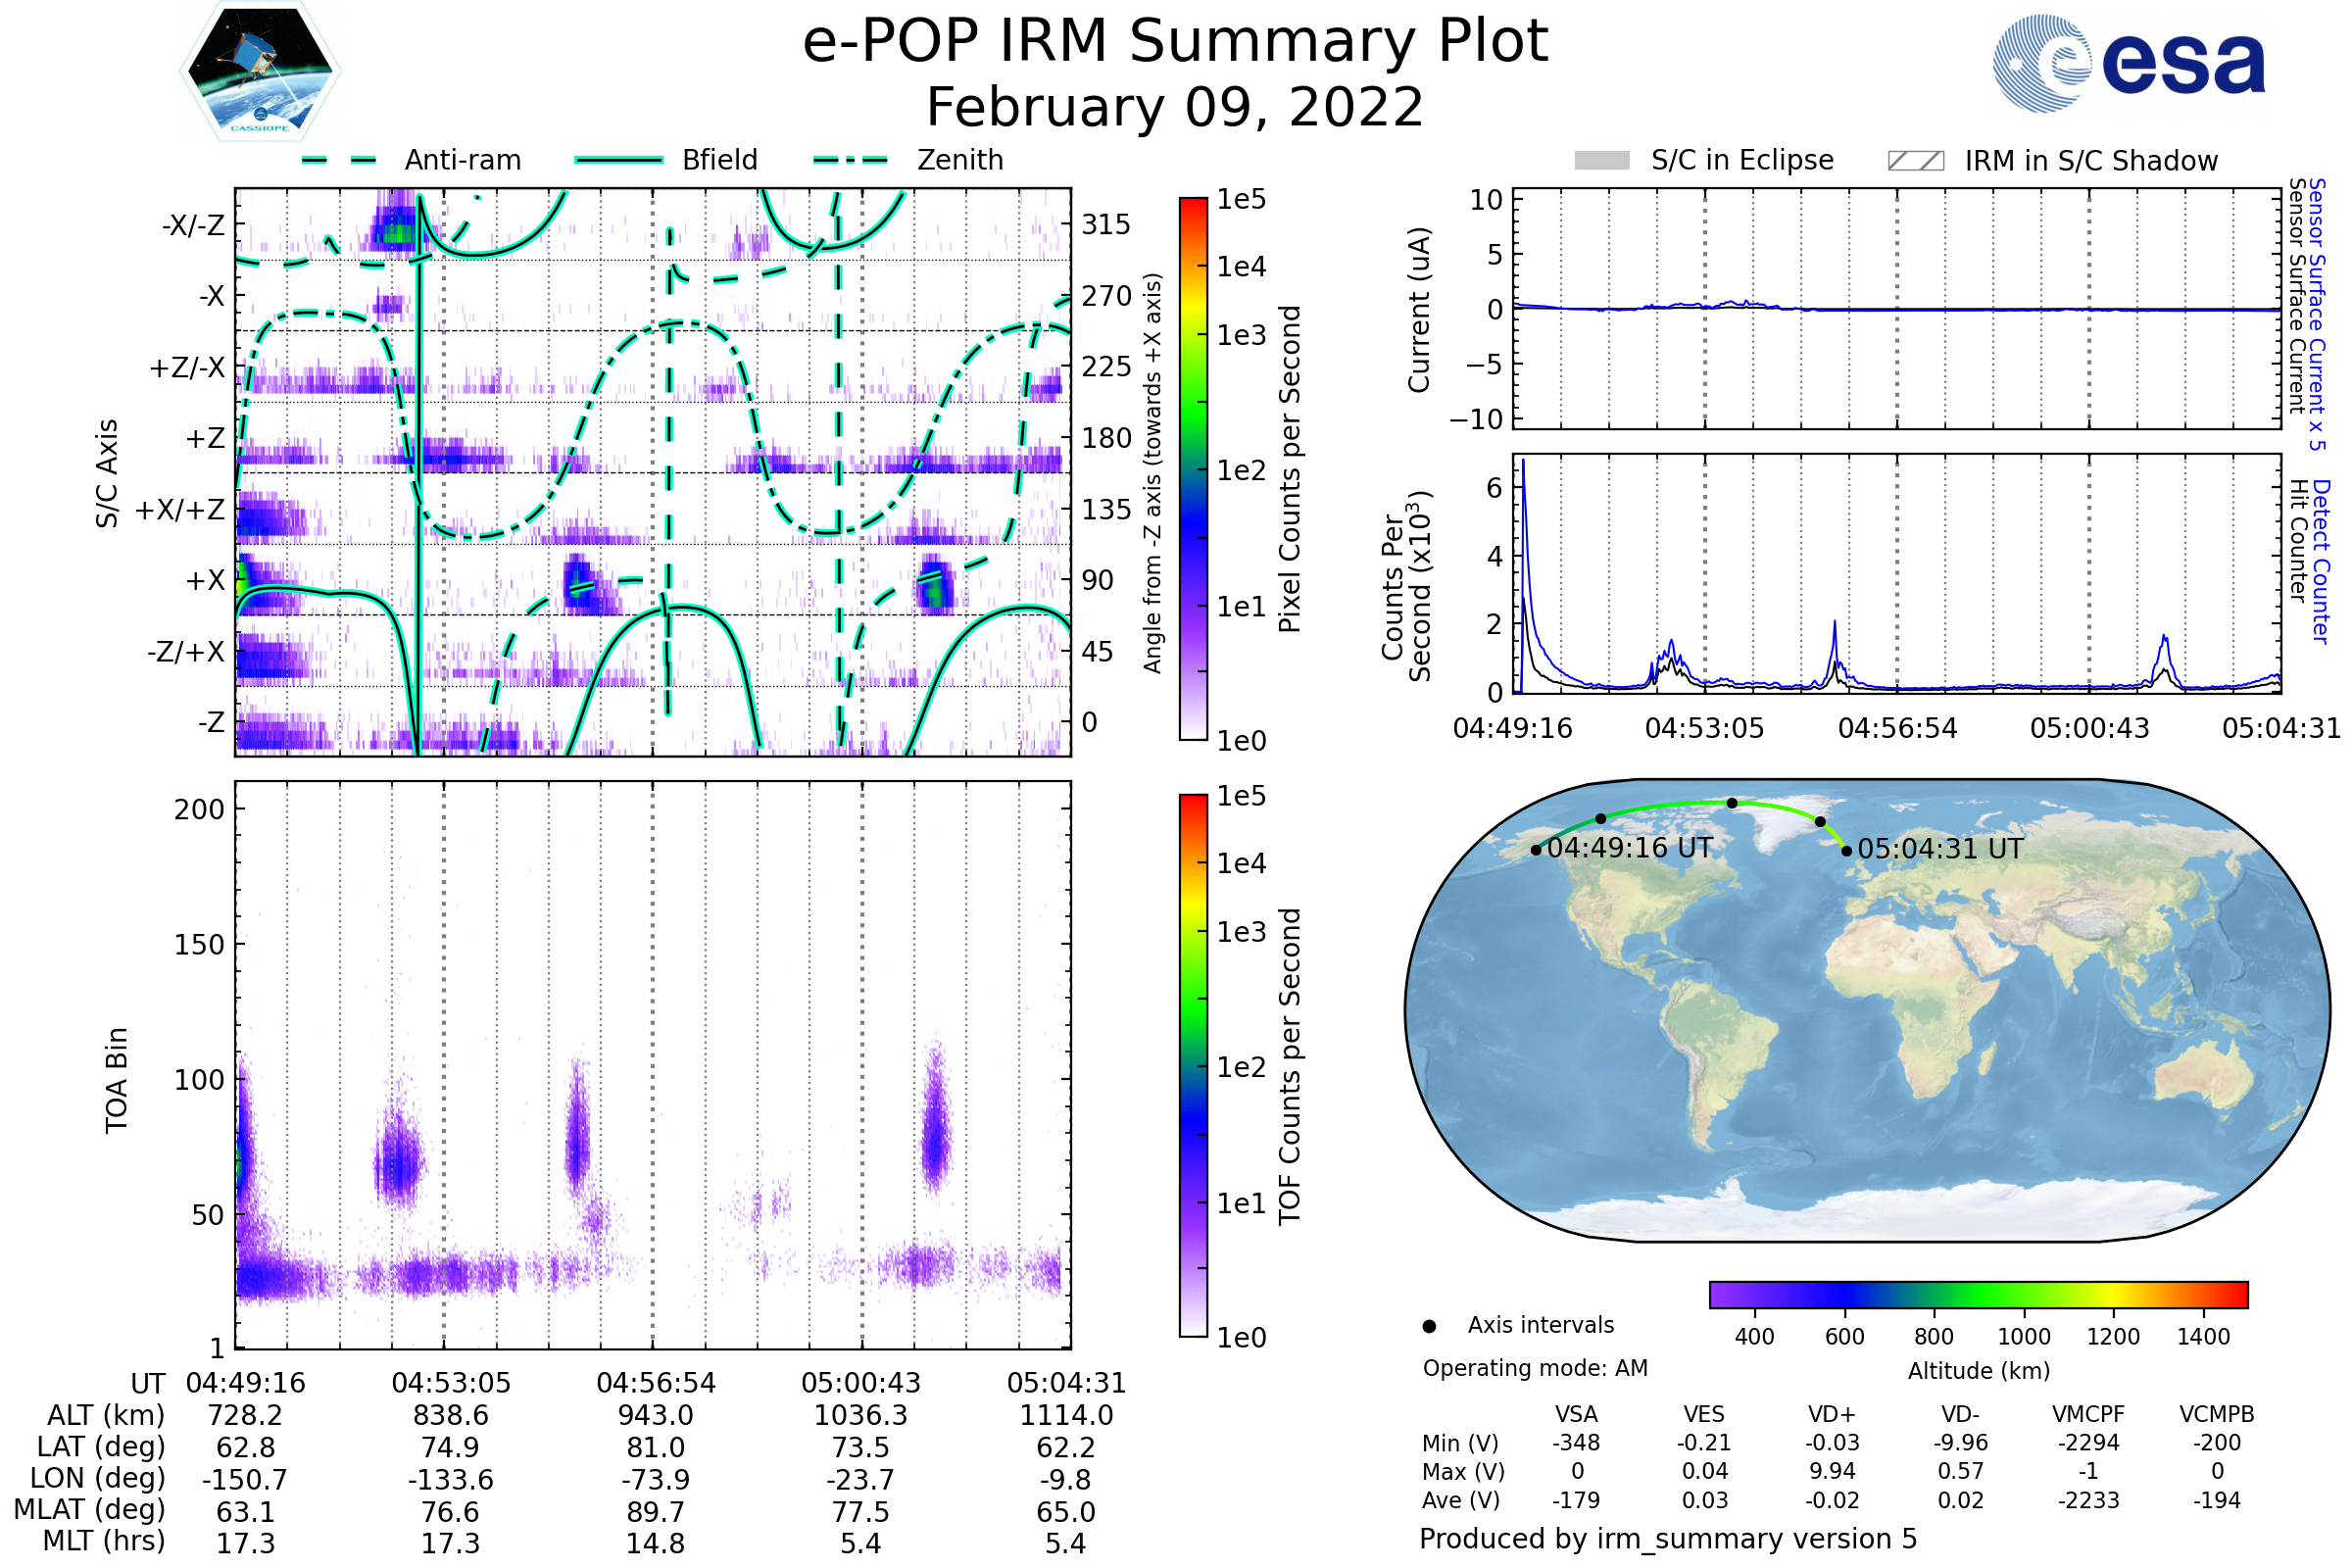
Task: Click the Anti-ram dashed line legend sample
Action: pyautogui.click(x=339, y=160)
